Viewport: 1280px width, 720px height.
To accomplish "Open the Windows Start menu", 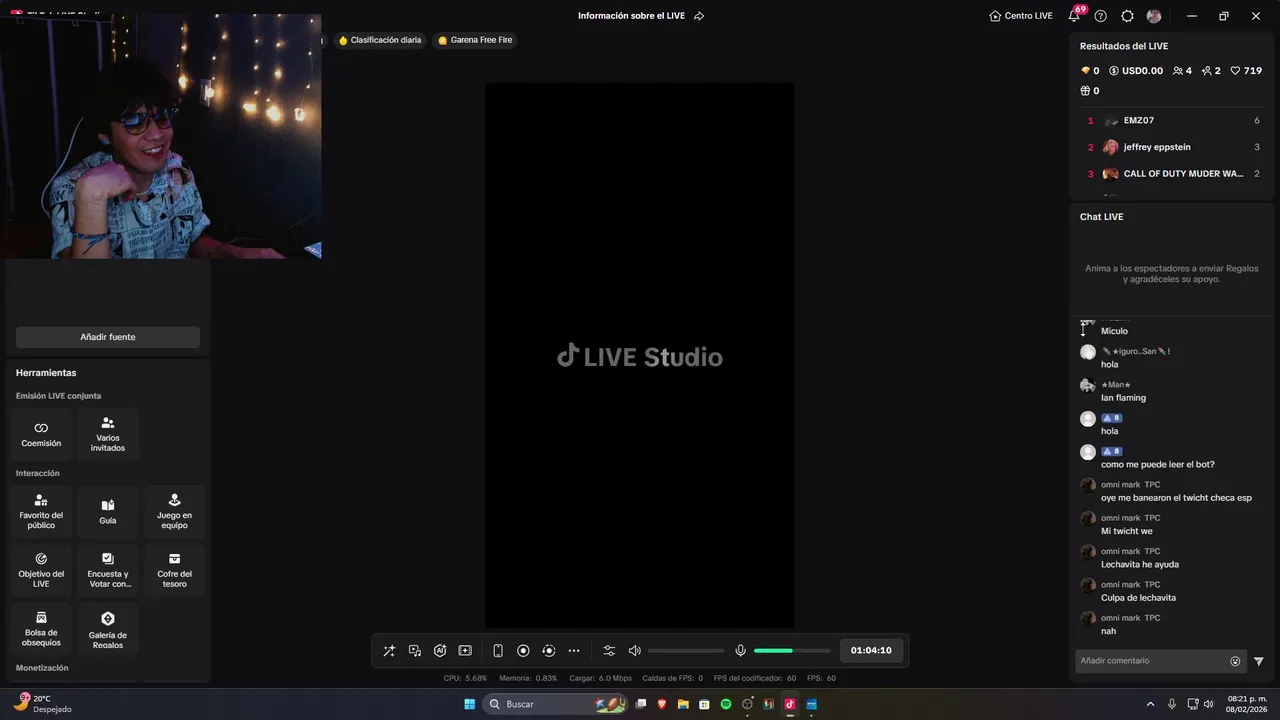I will point(469,704).
